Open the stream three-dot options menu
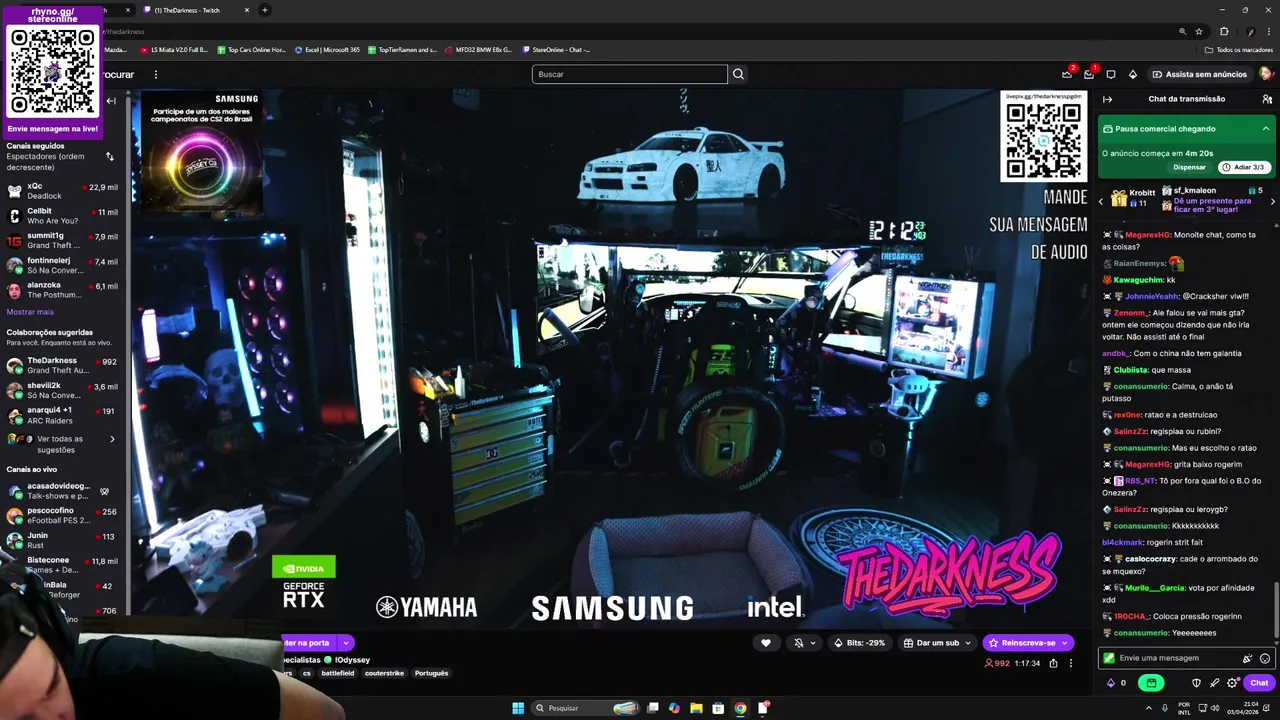Screen dimensions: 1280x720 [x=1070, y=663]
